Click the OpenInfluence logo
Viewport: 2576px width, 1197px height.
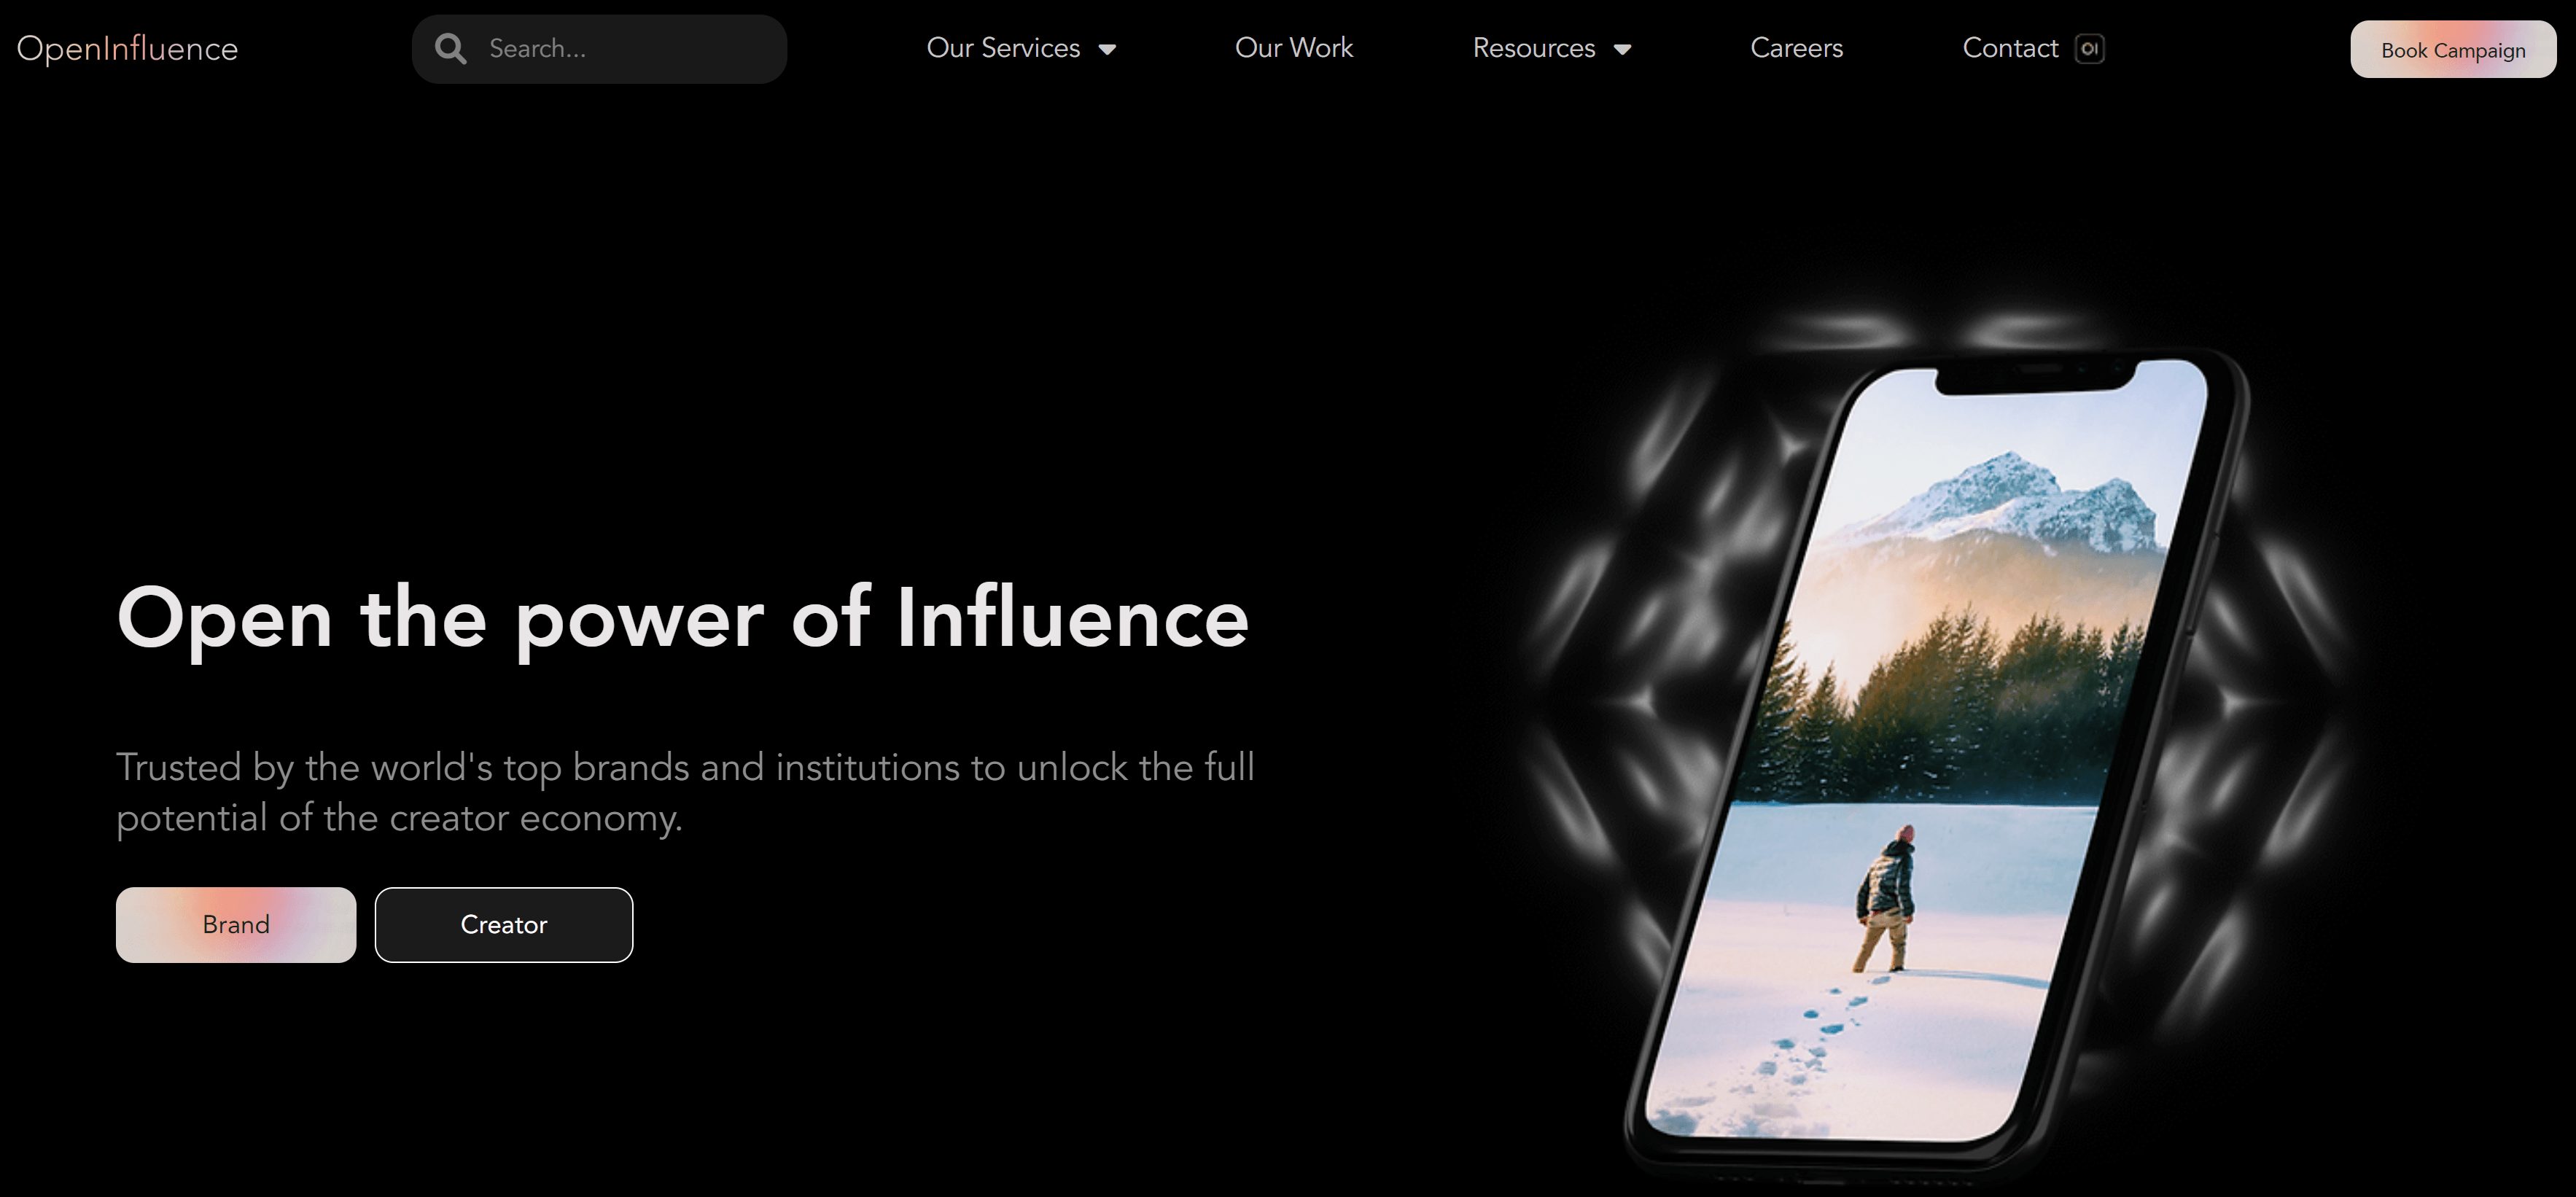127,49
